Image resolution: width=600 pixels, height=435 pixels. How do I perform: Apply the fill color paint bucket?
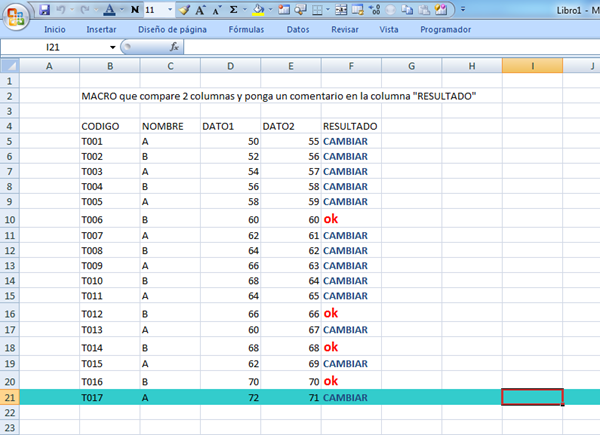pyautogui.click(x=258, y=9)
